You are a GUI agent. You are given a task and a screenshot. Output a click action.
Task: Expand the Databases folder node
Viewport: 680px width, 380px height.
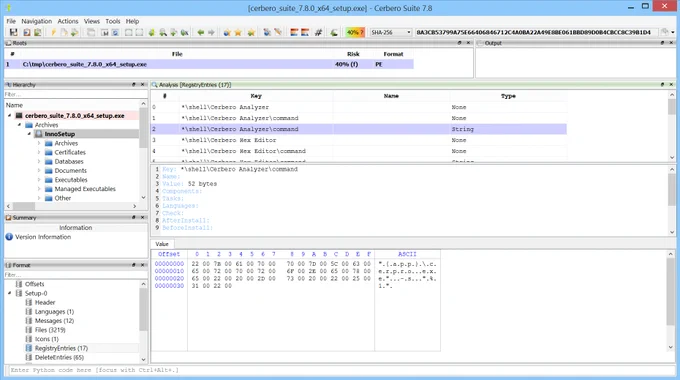pyautogui.click(x=39, y=161)
